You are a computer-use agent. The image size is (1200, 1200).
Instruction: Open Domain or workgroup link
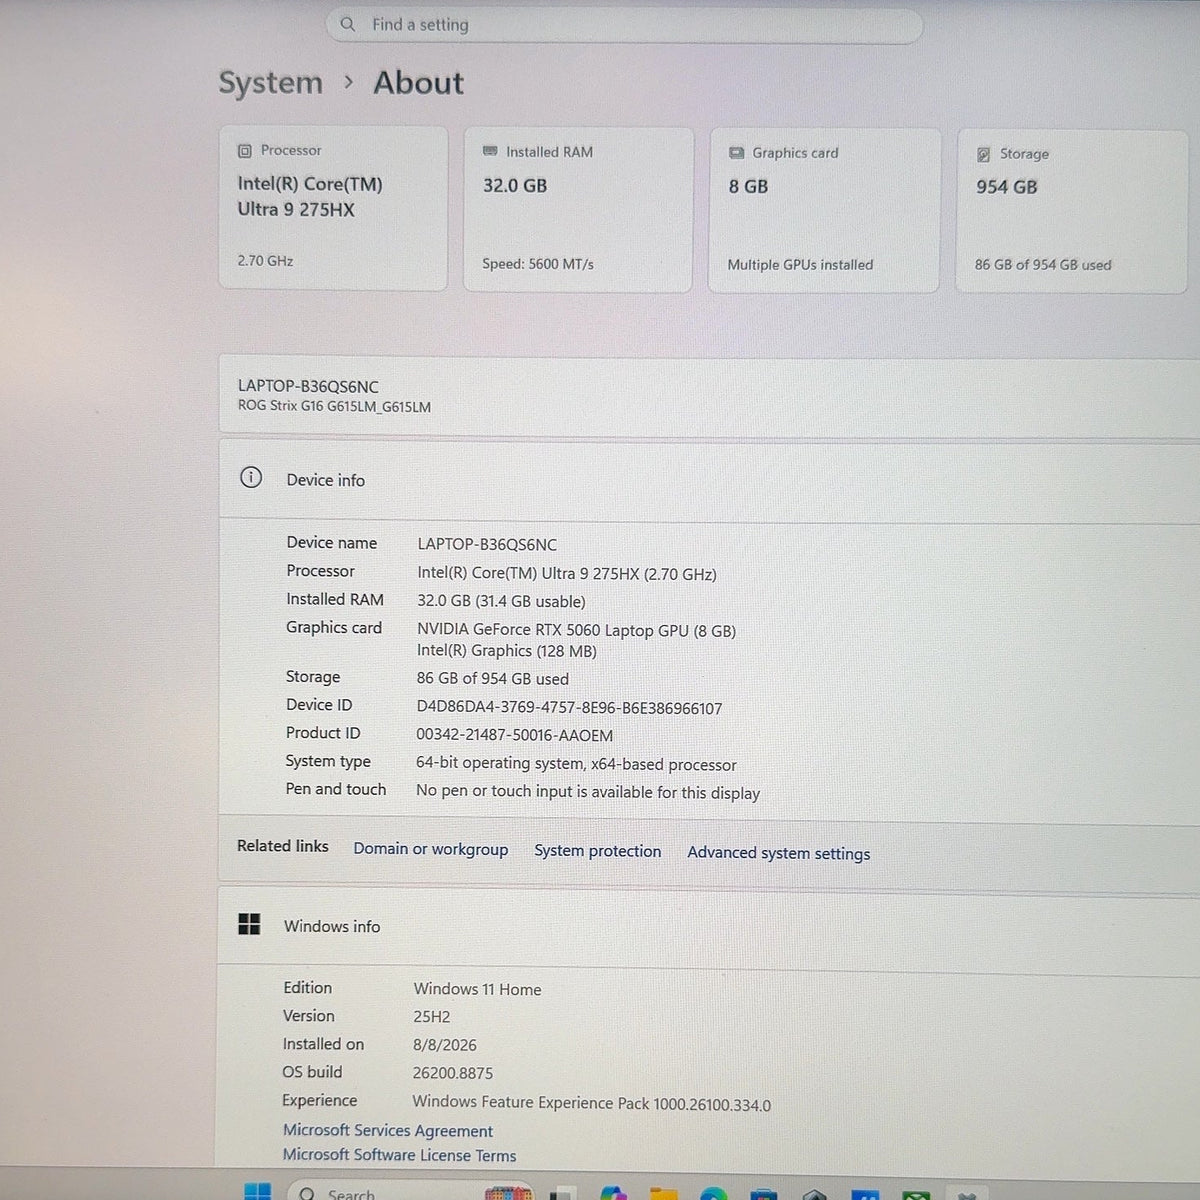coord(431,849)
